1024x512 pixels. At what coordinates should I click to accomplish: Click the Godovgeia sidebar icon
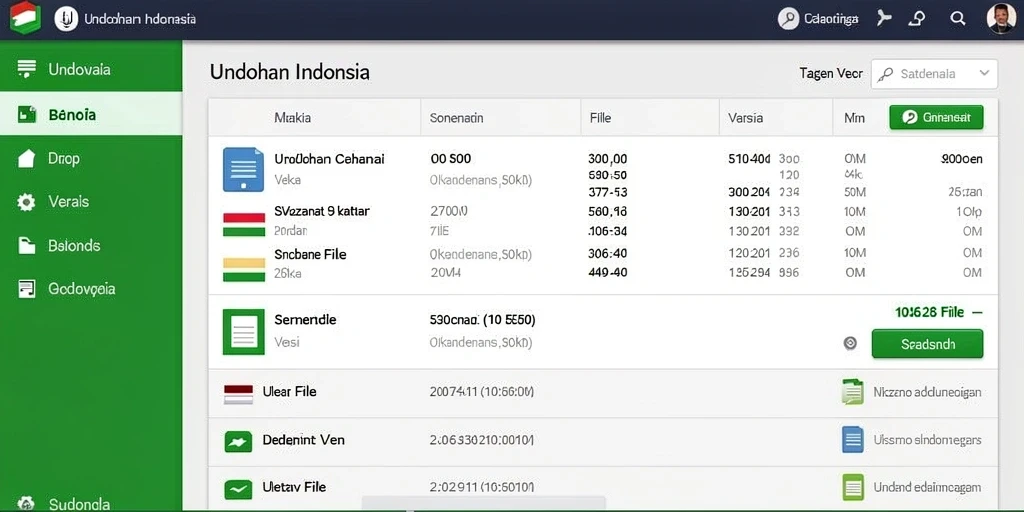pos(26,289)
